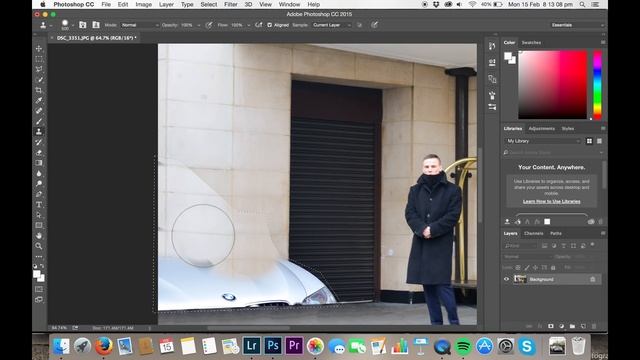Image resolution: width=640 pixels, height=360 pixels.
Task: Open the Layer menu
Action: point(166,4)
